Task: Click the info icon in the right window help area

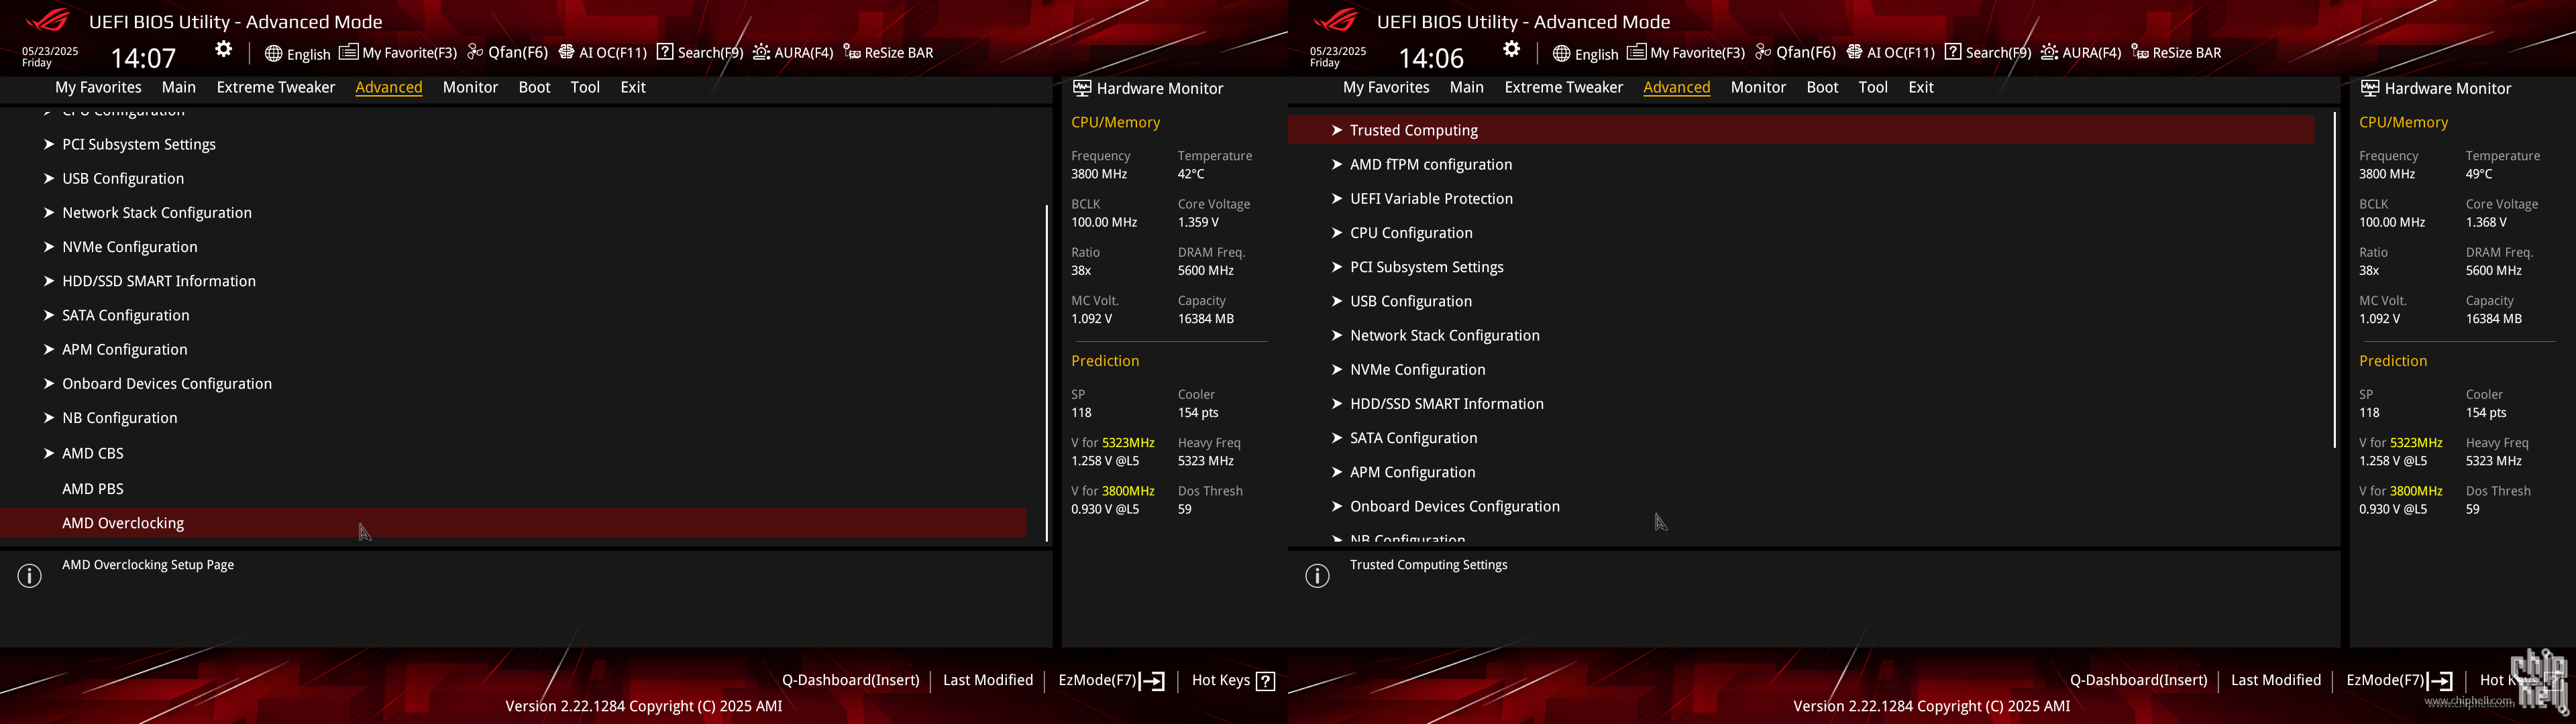Action: coord(1318,576)
